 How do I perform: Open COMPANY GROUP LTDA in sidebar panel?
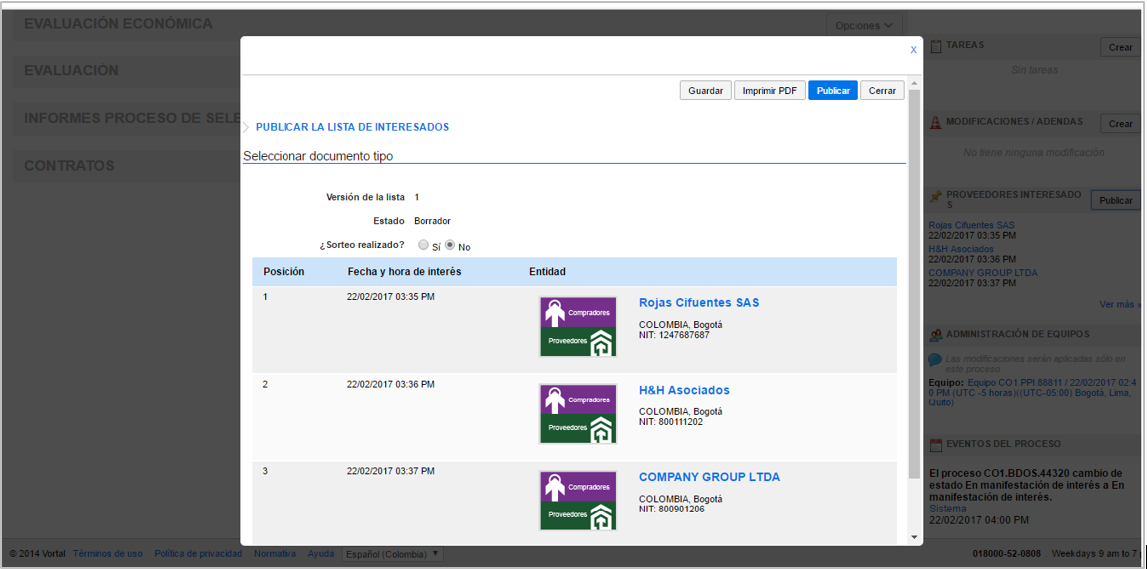click(x=982, y=273)
